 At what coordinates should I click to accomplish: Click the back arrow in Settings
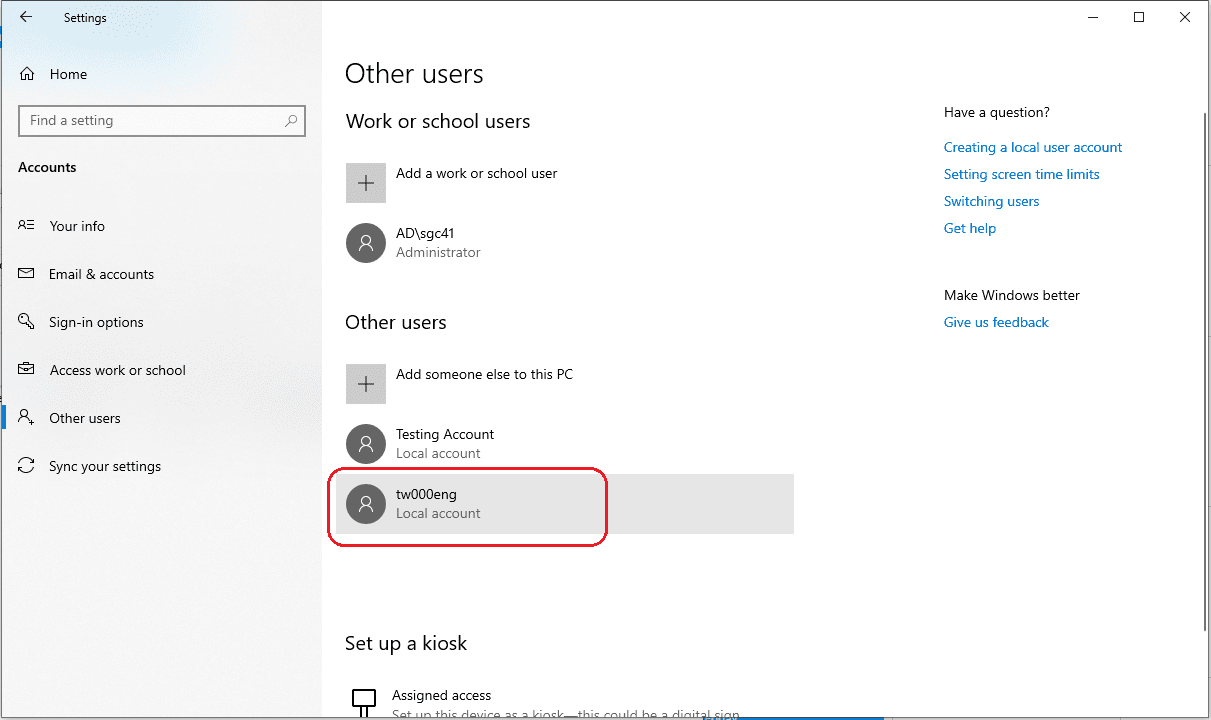[x=26, y=17]
